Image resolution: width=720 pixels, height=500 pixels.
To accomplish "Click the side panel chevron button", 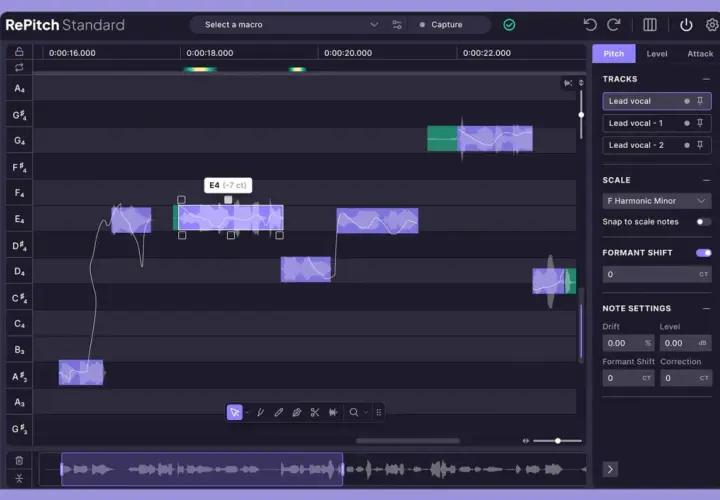I will 610,469.
